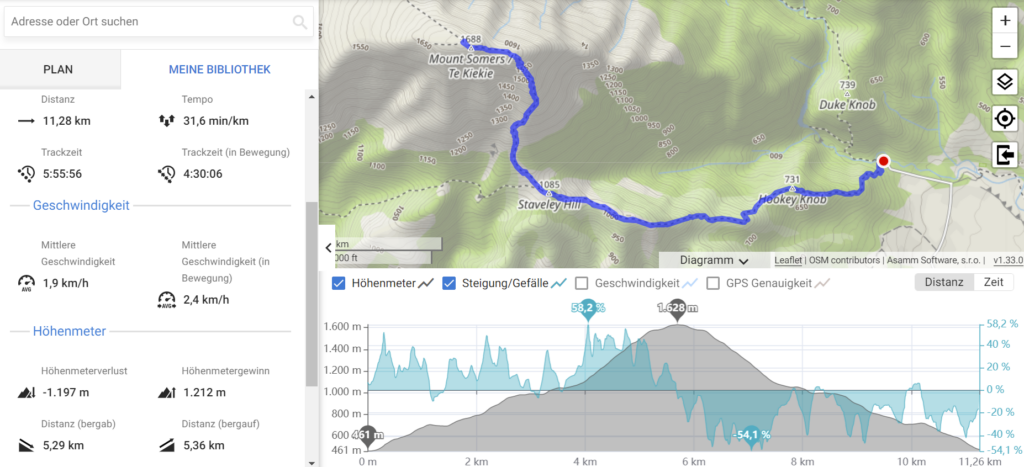
Task: Collapse the sidebar with left chevron
Action: [x=328, y=247]
